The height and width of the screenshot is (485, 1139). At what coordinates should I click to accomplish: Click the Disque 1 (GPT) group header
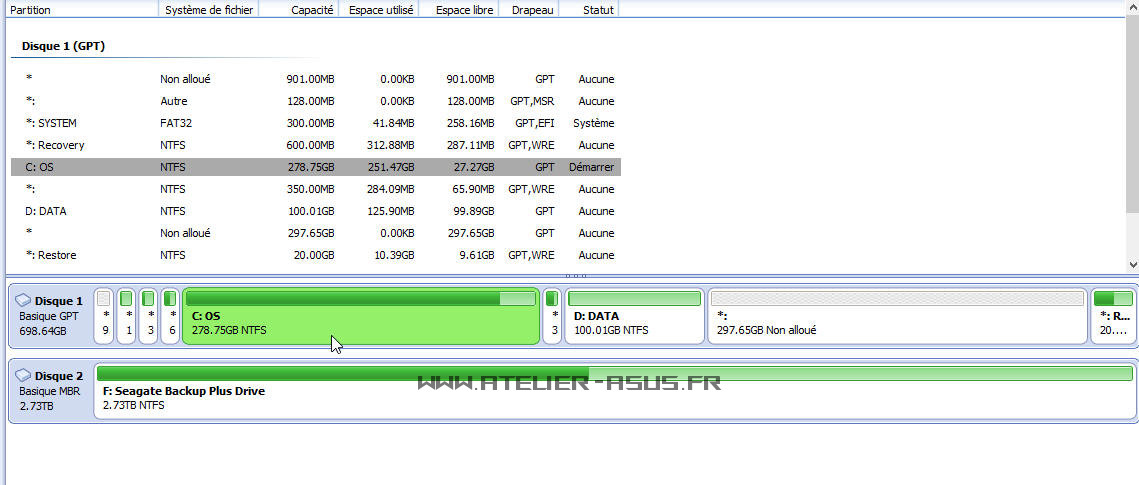(63, 46)
